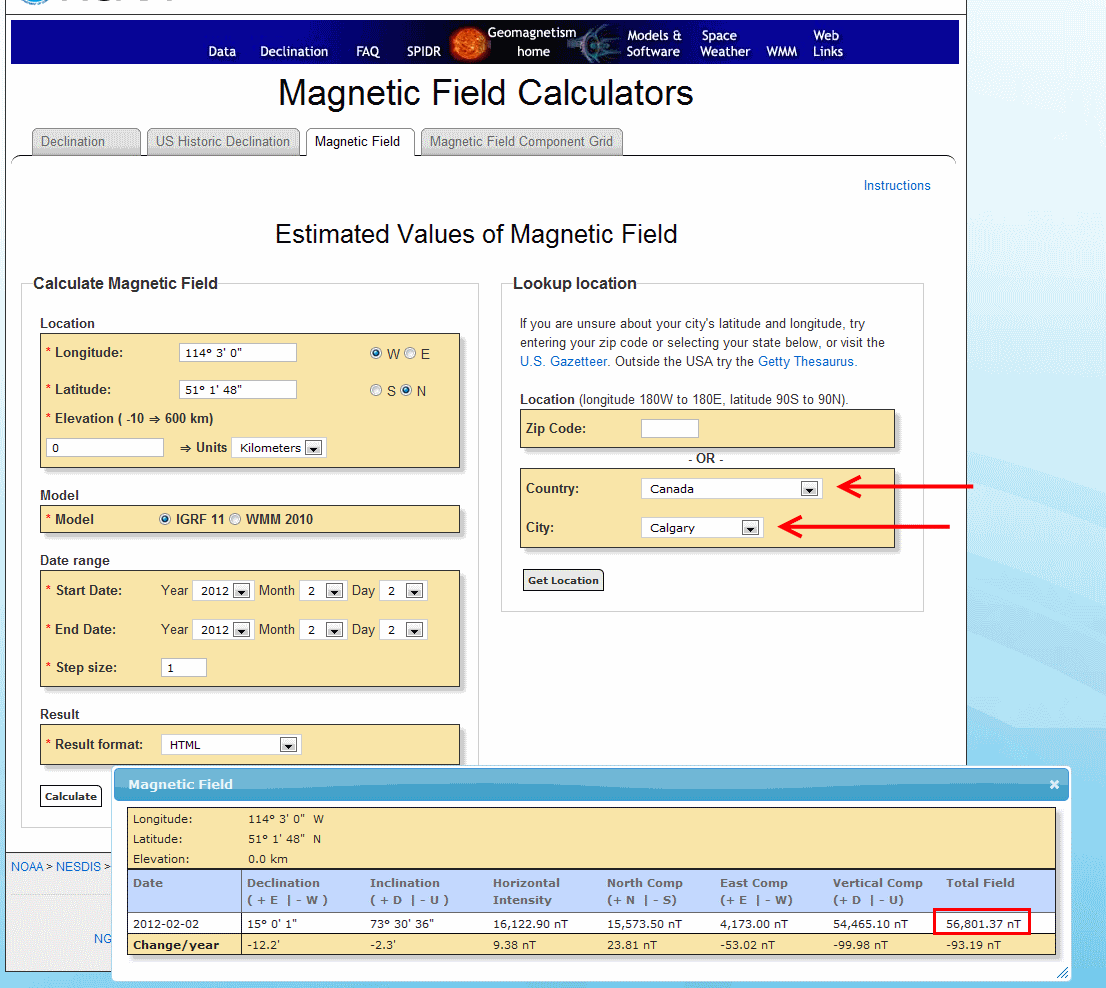Open the City dropdown showing Calgary

click(702, 527)
